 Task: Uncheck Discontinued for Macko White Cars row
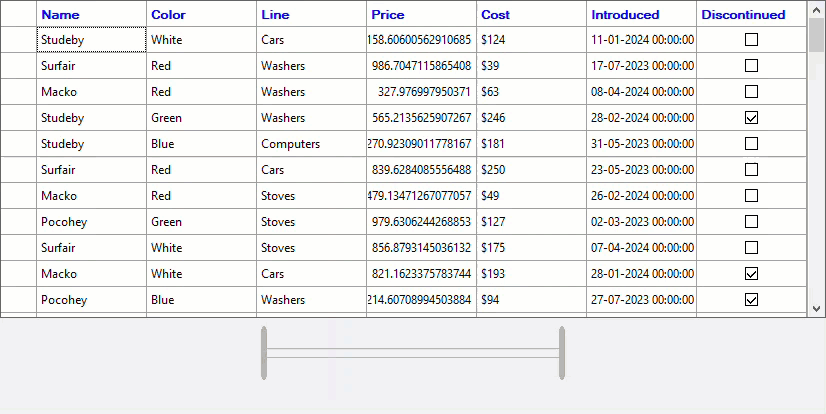click(x=752, y=274)
